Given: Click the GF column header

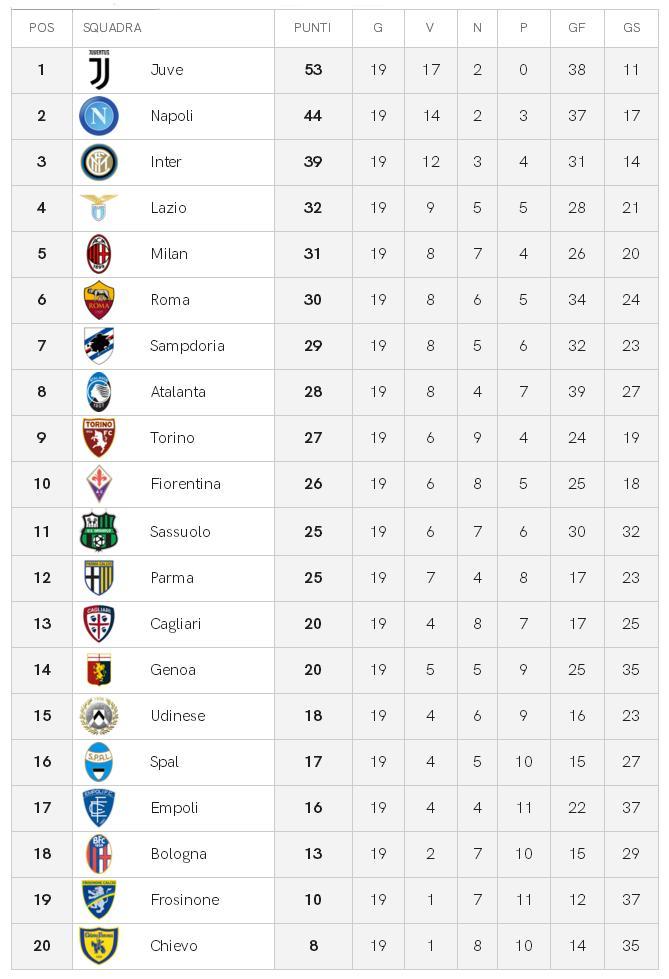Looking at the screenshot, I should (577, 28).
